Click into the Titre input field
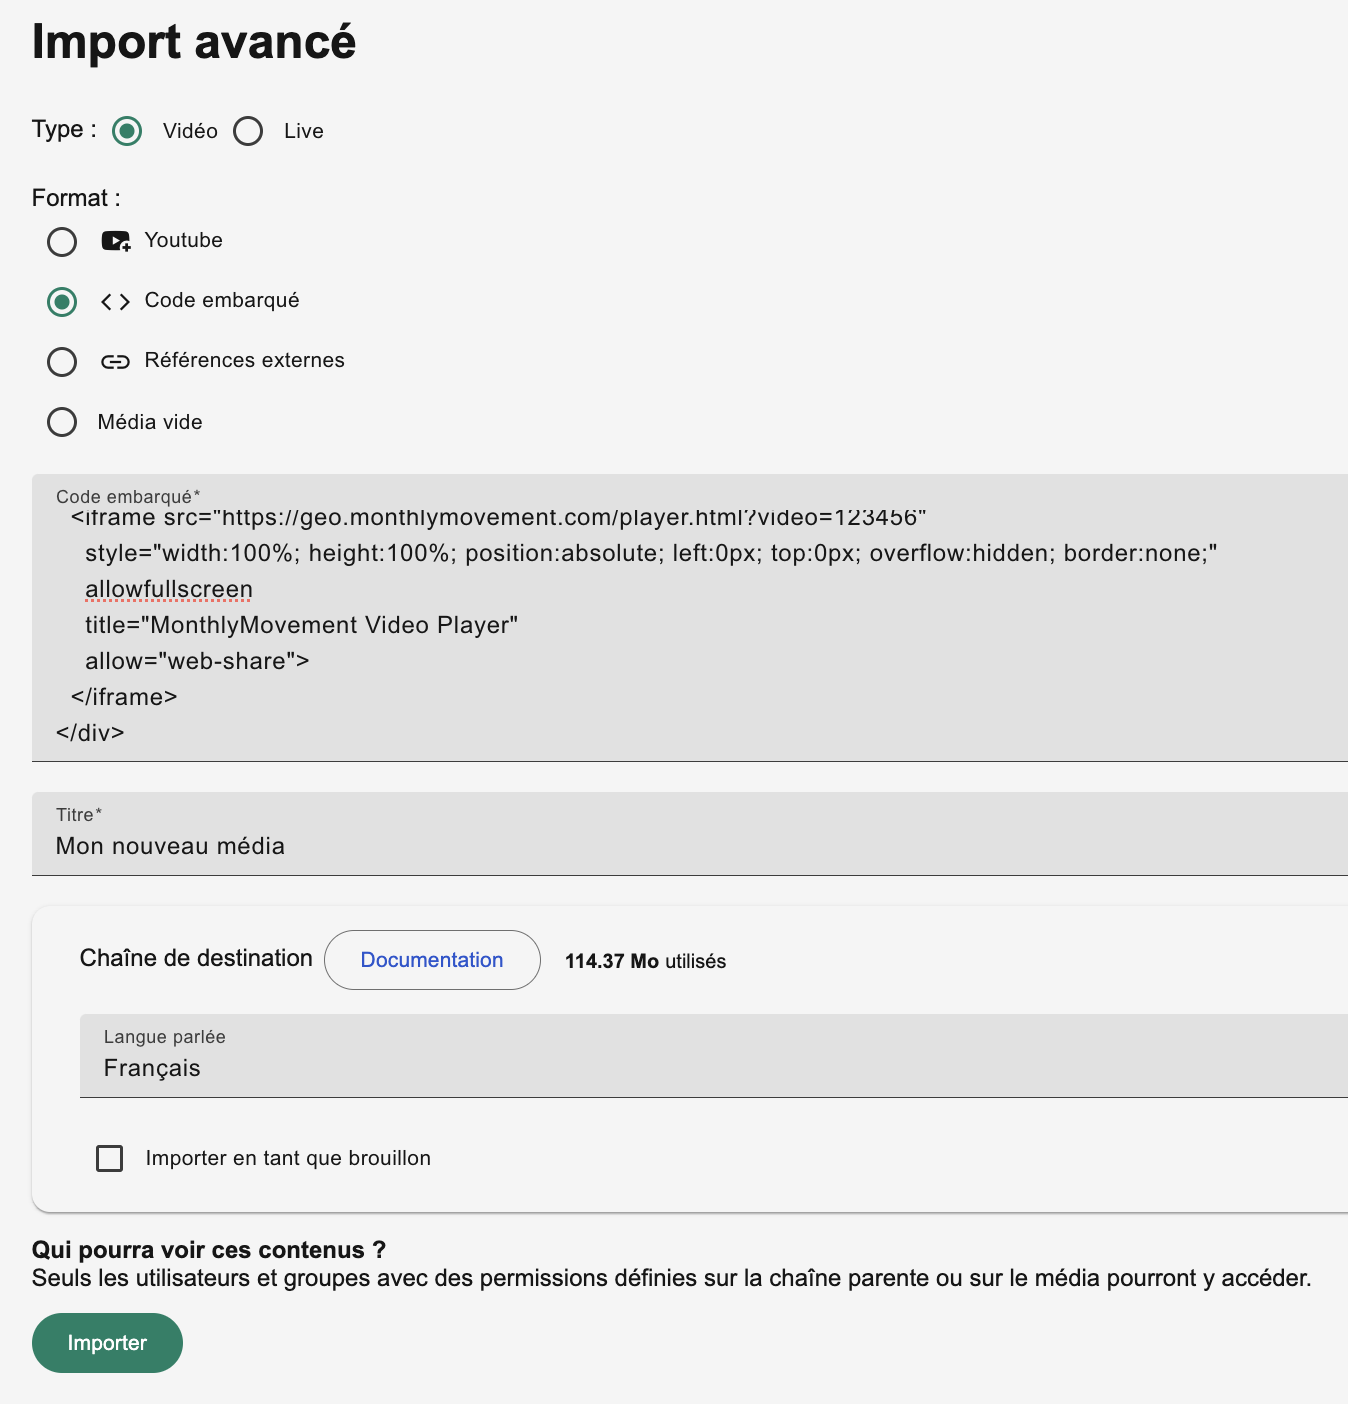The width and height of the screenshot is (1348, 1404). click(690, 834)
